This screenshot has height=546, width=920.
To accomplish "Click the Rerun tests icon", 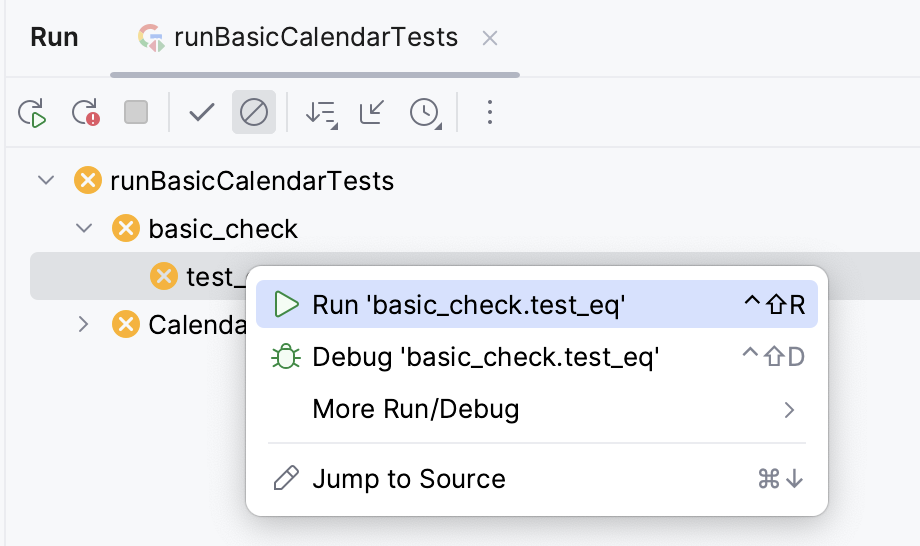I will click(x=33, y=112).
